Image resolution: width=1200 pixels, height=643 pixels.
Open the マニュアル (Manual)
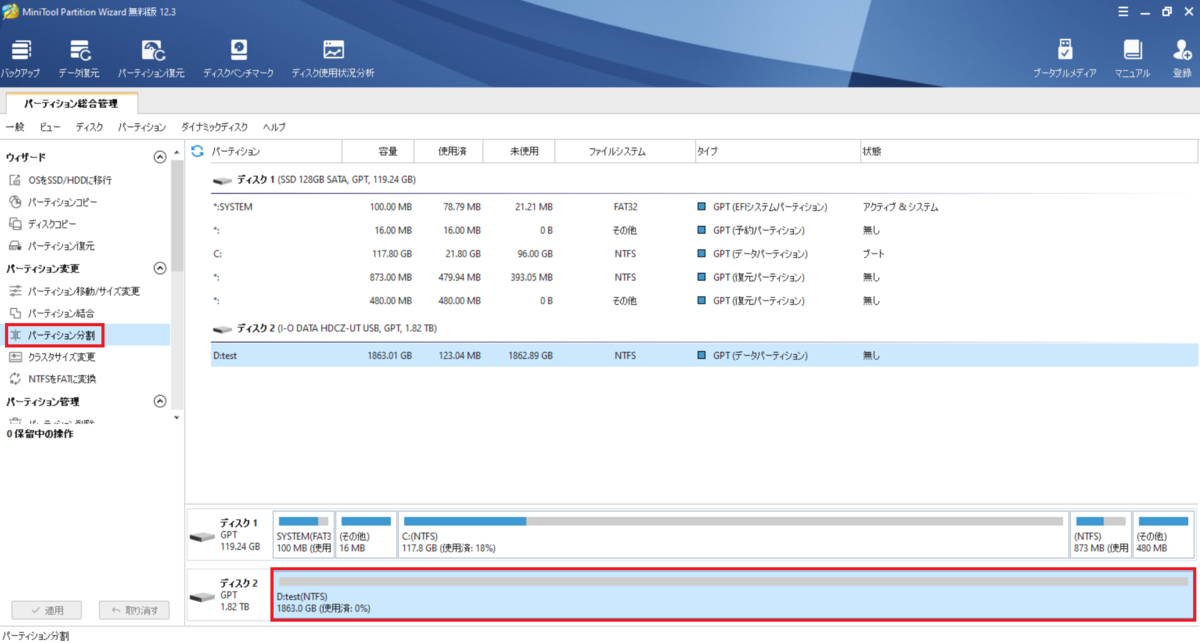(1132, 59)
